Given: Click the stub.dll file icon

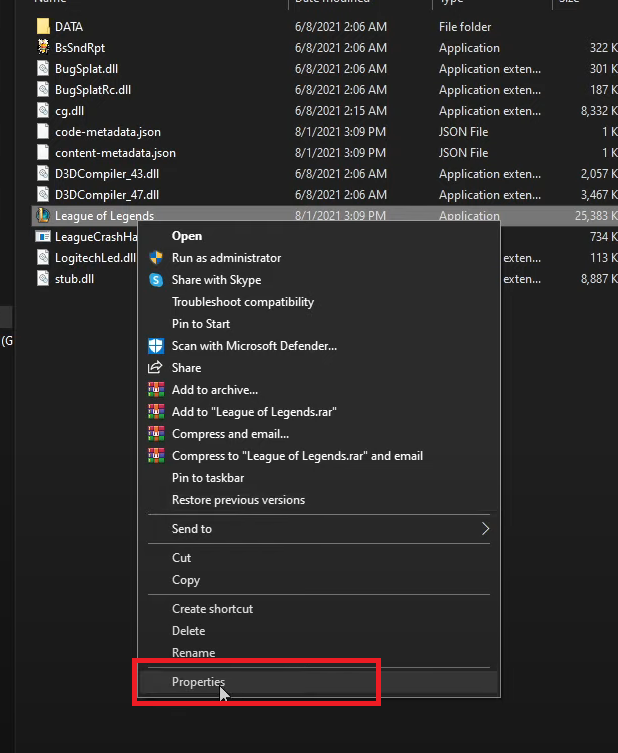Looking at the screenshot, I should pyautogui.click(x=43, y=279).
